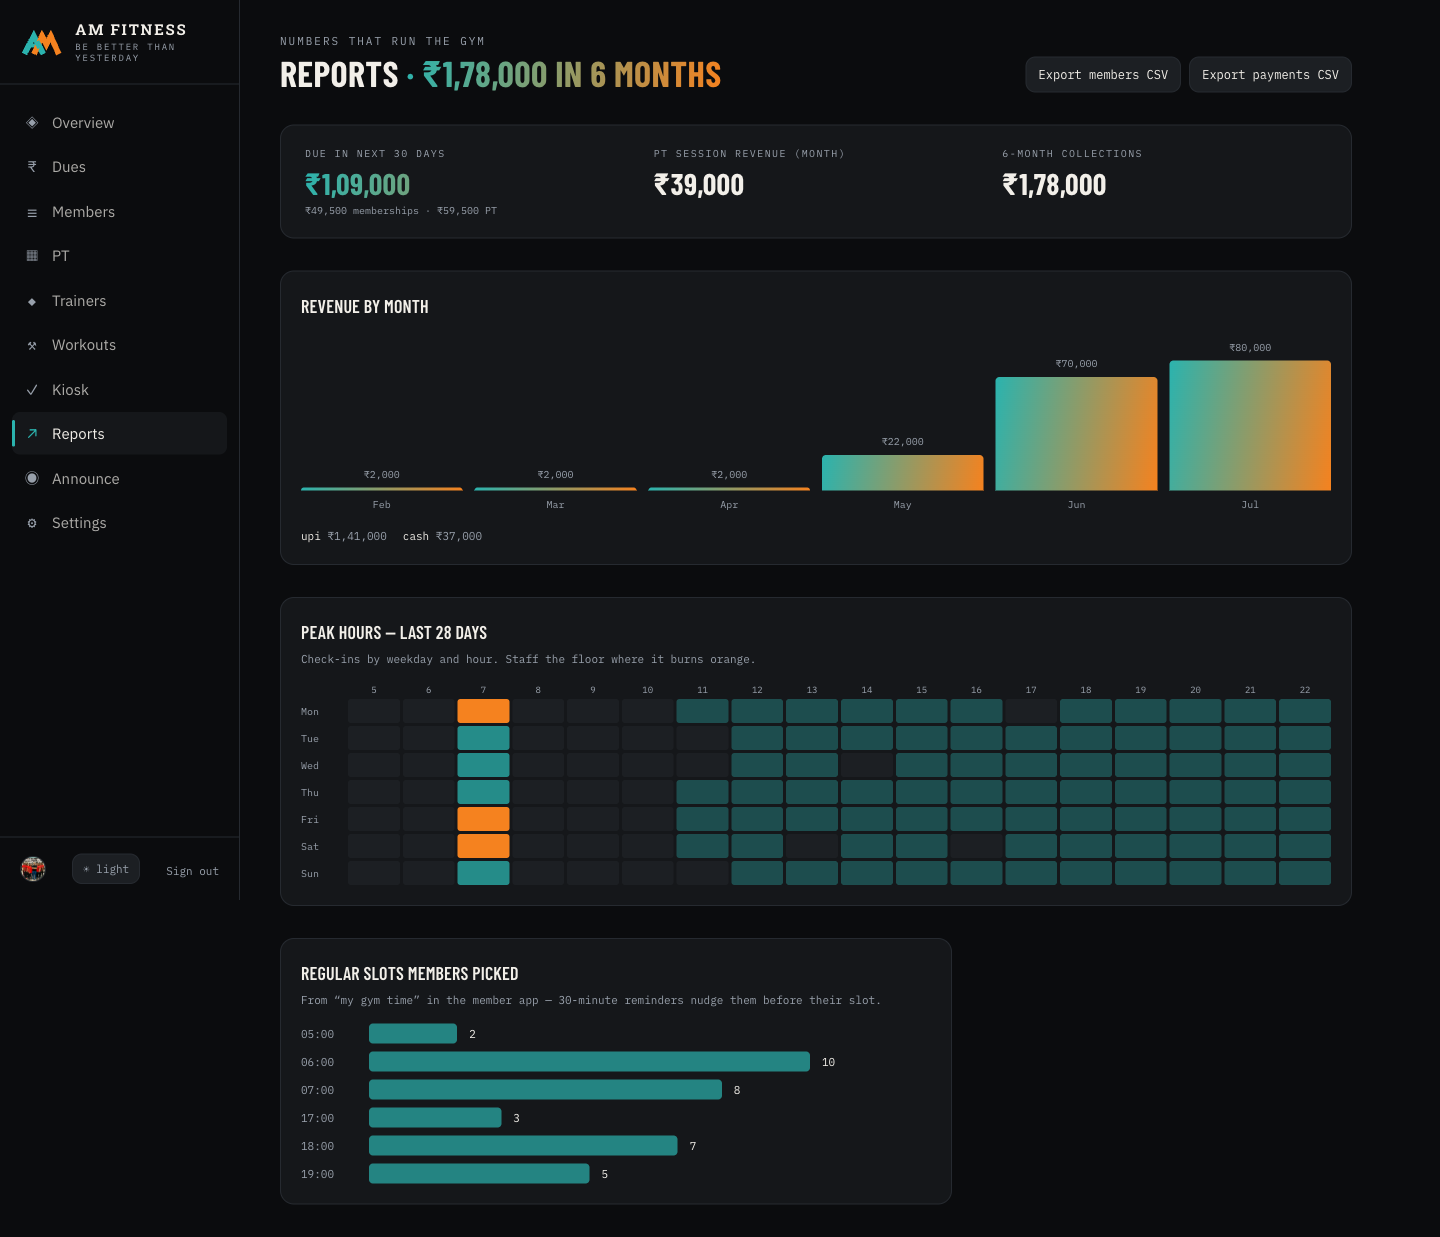Export members CSV
Screen dimensions: 1440x1237
pyautogui.click(x=1103, y=75)
